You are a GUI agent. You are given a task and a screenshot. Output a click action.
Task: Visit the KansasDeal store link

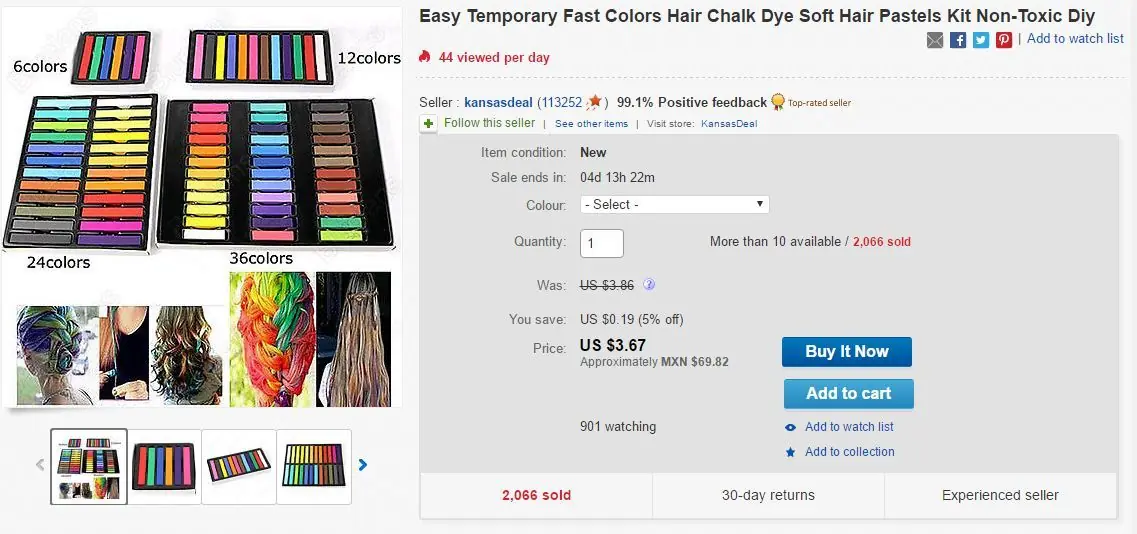(729, 124)
